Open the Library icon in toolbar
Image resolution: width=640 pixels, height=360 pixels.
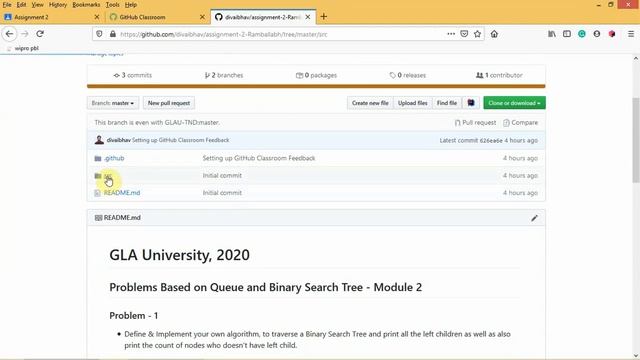tap(552, 34)
